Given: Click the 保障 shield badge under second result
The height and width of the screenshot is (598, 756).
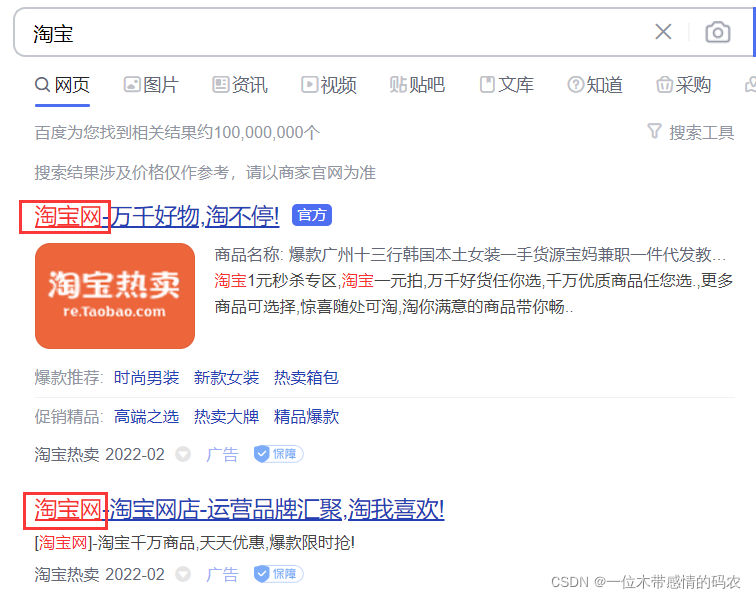Looking at the screenshot, I should pyautogui.click(x=277, y=574).
